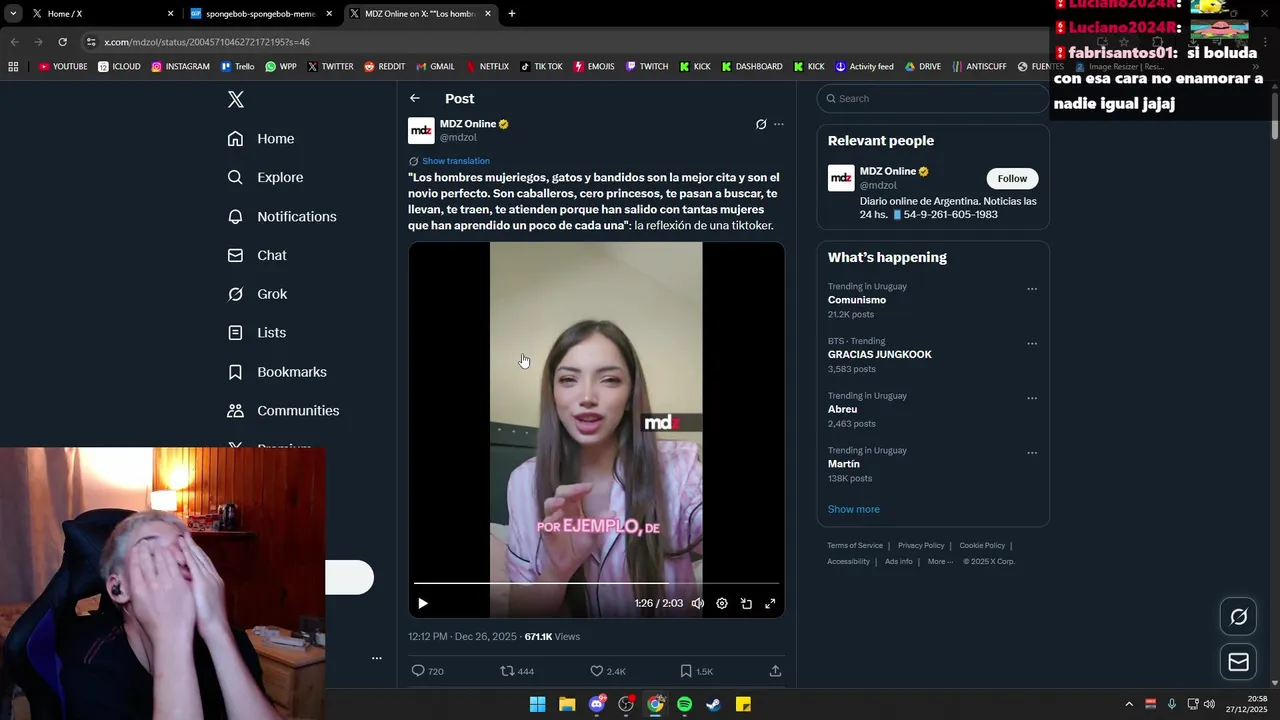The width and height of the screenshot is (1280, 720).
Task: Click the Grok icon on the post header
Action: pos(761,124)
